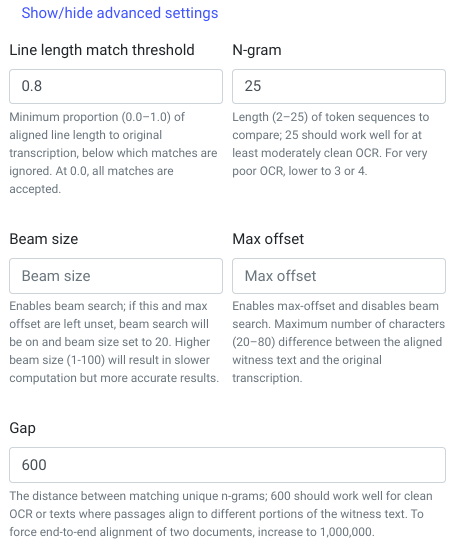Screen dimensions: 453x551
Task: Click the Line length match threshold label
Action: [x=102, y=50]
